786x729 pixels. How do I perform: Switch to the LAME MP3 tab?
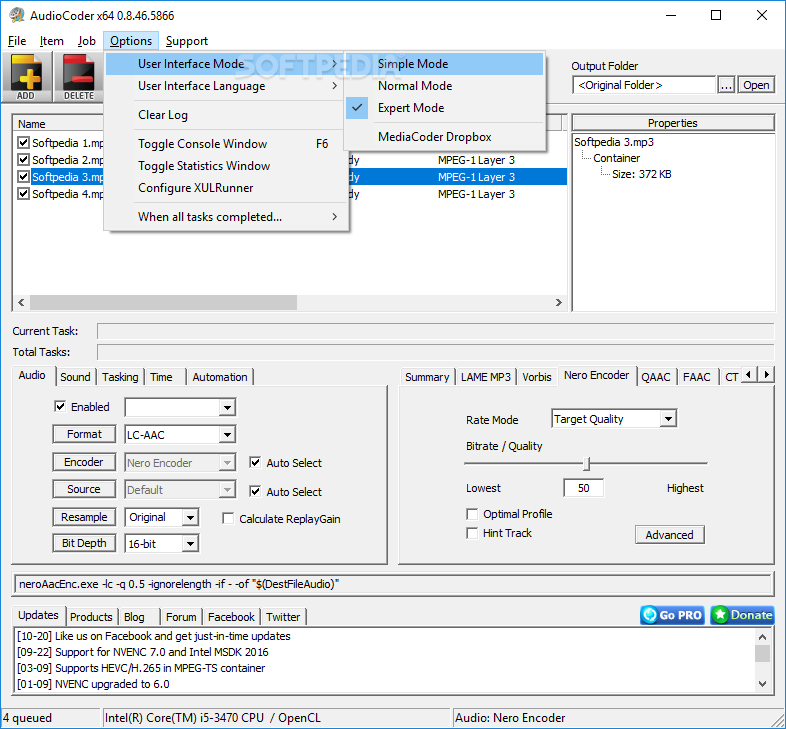click(x=486, y=377)
